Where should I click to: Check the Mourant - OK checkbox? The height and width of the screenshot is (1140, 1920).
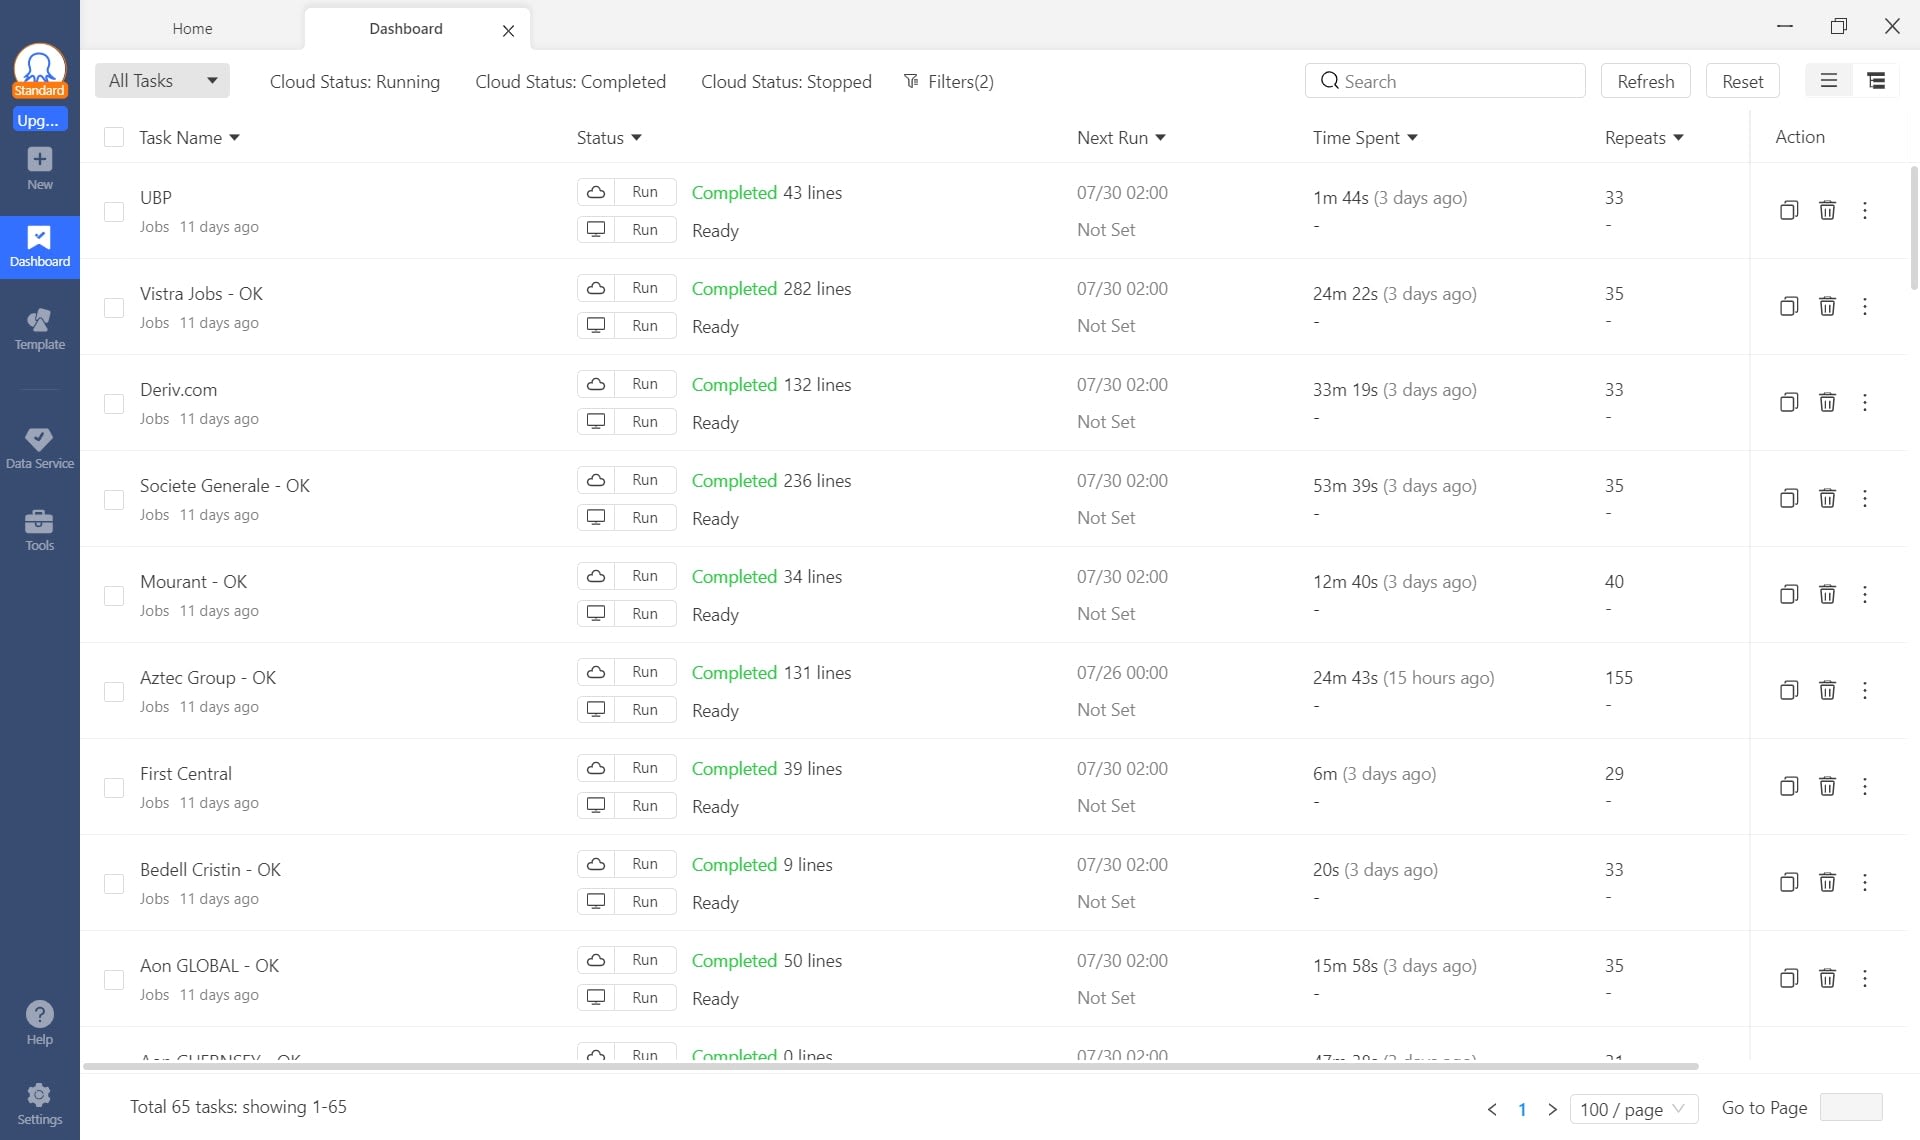click(x=114, y=595)
